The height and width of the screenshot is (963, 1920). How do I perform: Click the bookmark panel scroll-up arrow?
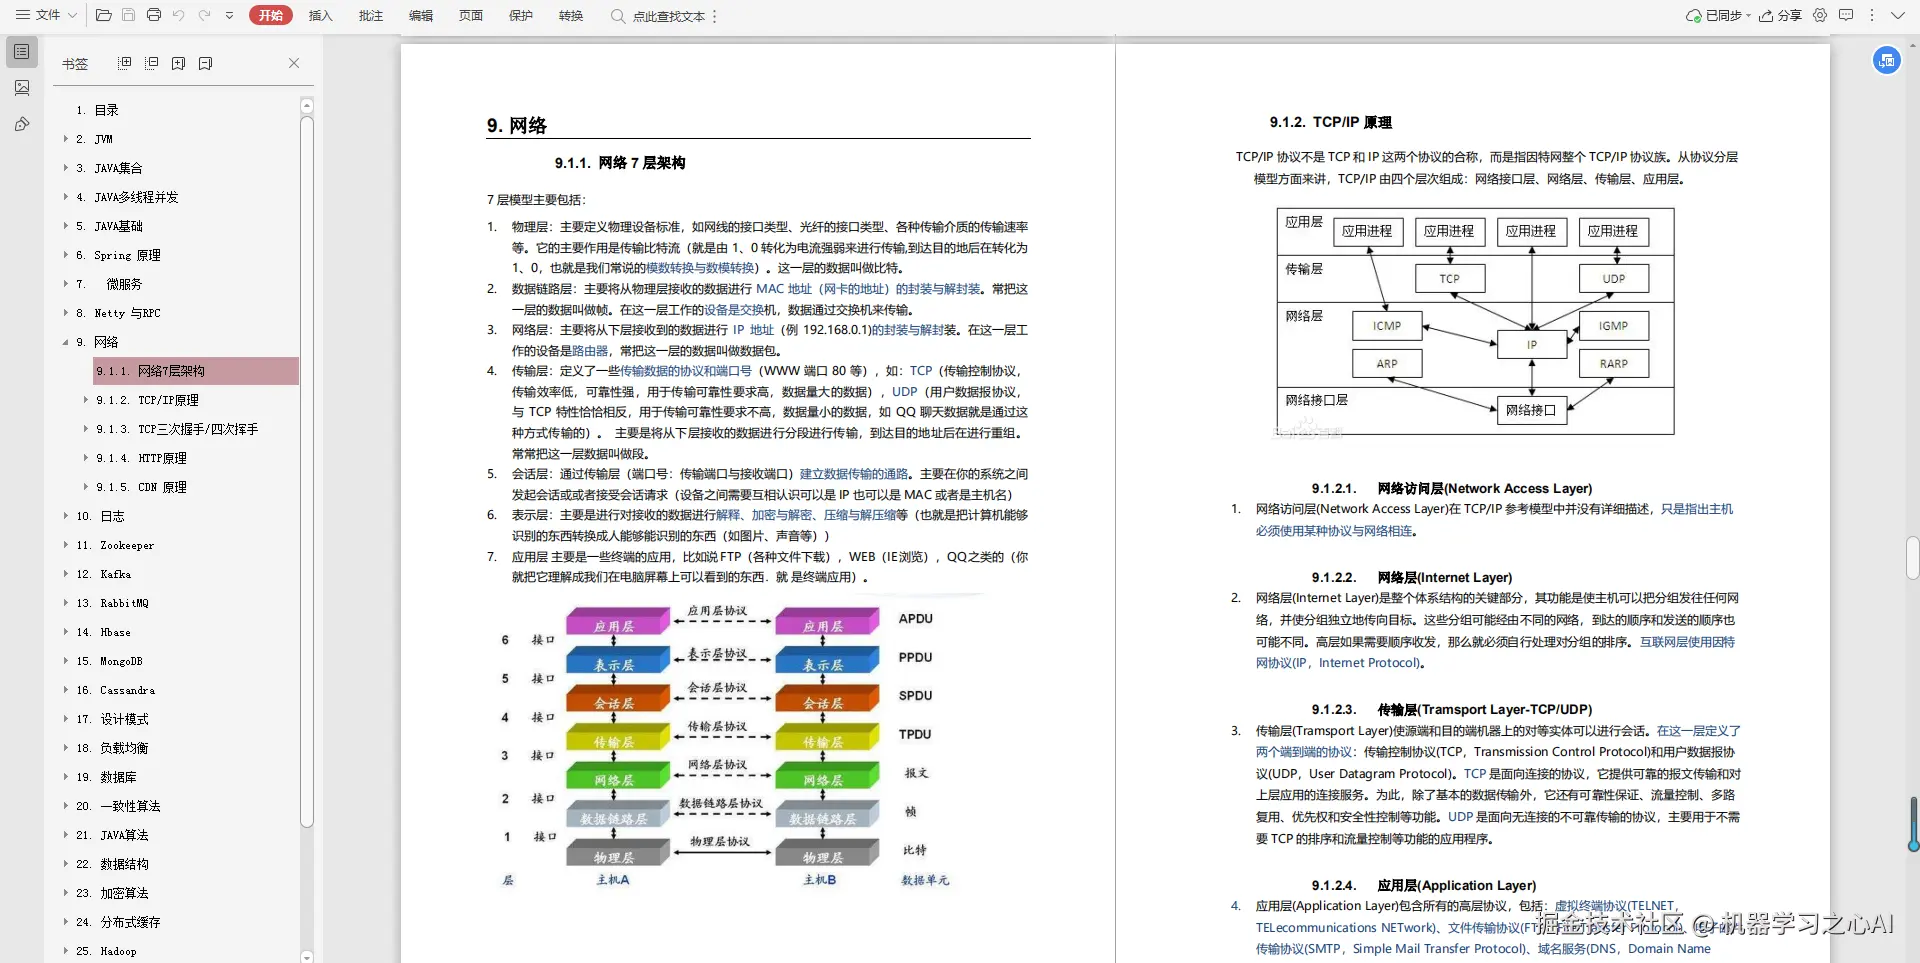[x=307, y=106]
